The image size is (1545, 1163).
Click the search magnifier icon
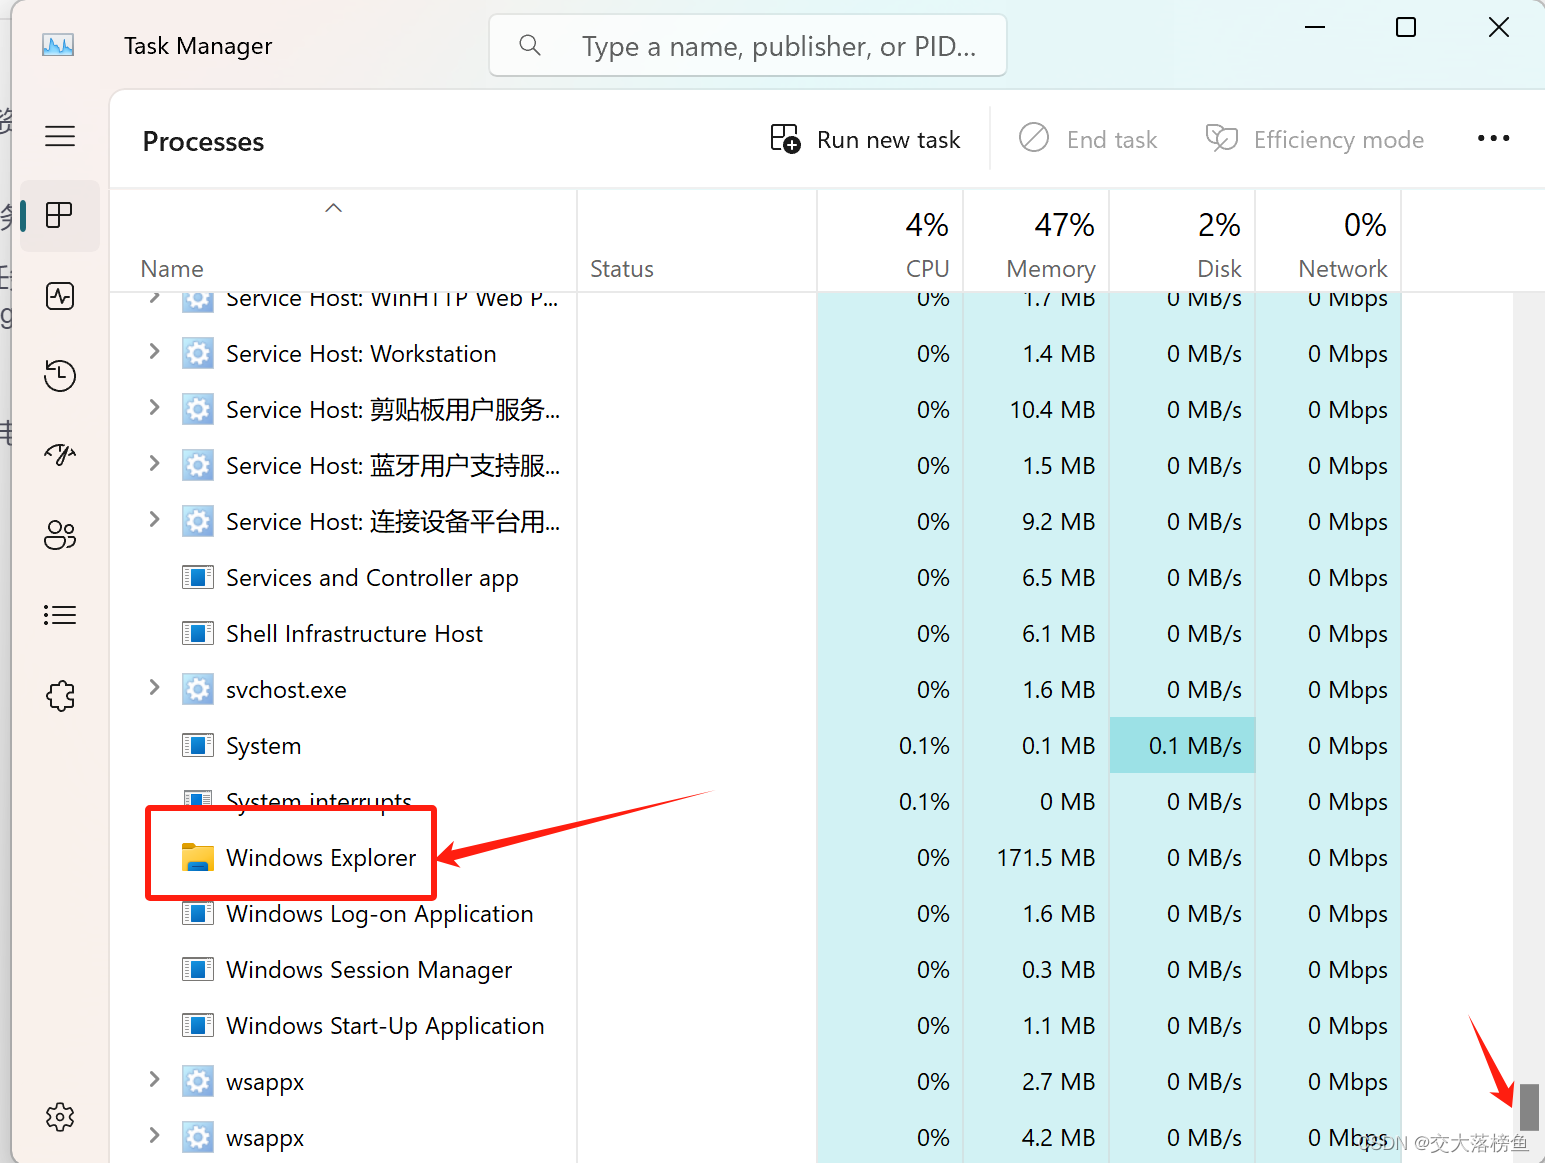530,45
